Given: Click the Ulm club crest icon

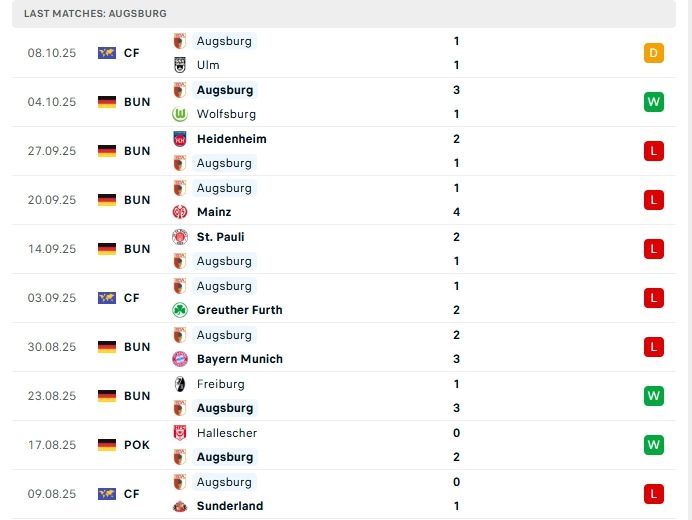Looking at the screenshot, I should pos(180,65).
